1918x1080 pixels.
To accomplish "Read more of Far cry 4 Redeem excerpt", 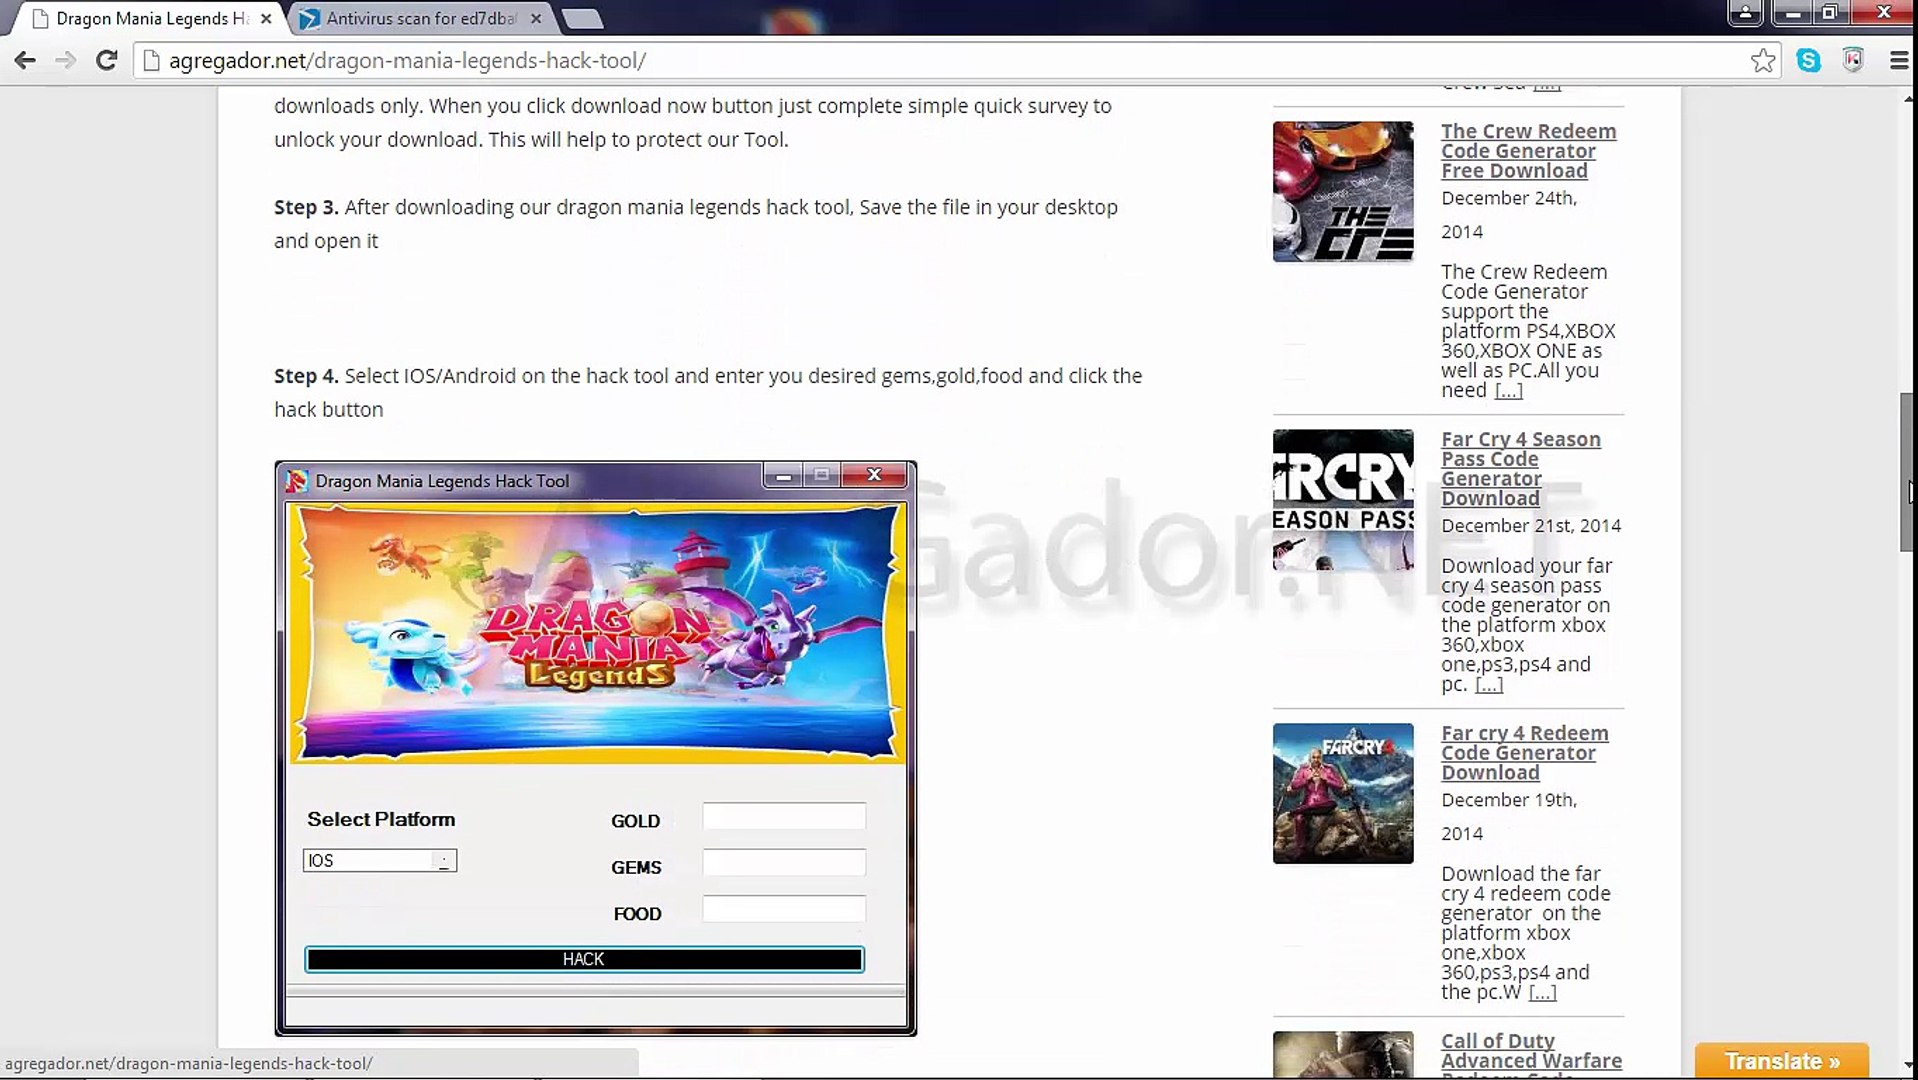I will 1543,993.
